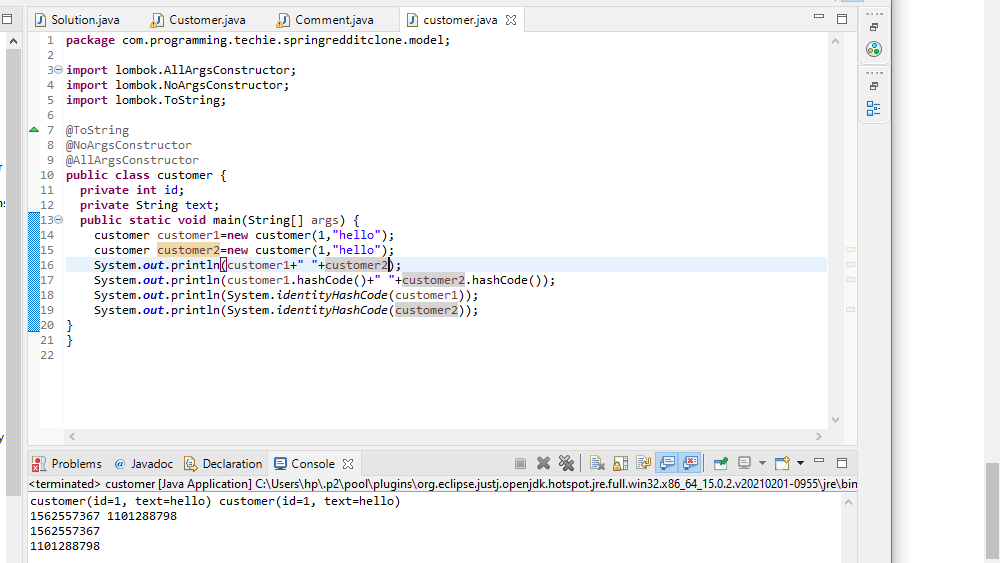Collapse the main method fold at line 13
The height and width of the screenshot is (563, 1000).
pyautogui.click(x=59, y=219)
